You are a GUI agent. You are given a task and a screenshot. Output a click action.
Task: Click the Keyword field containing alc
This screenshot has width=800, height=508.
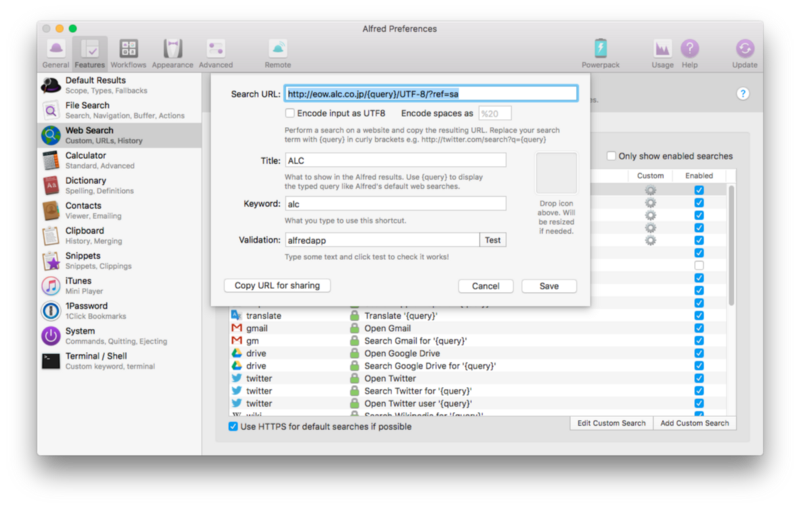395,204
